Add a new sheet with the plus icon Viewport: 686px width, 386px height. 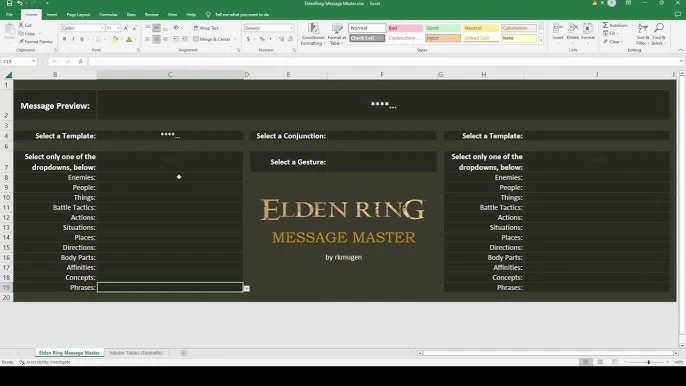point(184,353)
